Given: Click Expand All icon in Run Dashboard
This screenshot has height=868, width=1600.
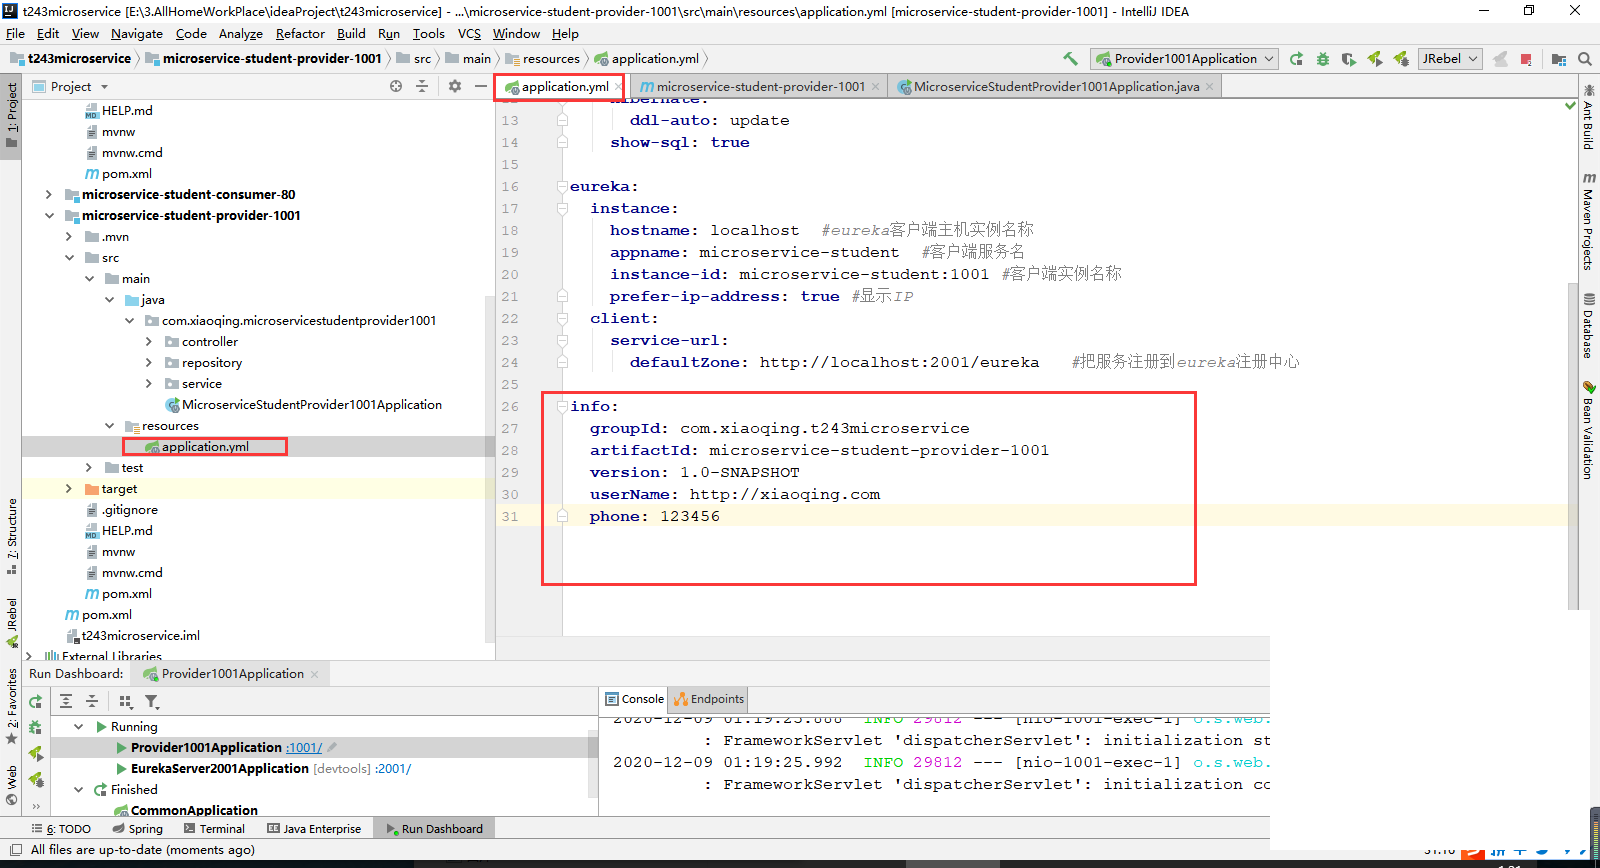Looking at the screenshot, I should pos(66,701).
